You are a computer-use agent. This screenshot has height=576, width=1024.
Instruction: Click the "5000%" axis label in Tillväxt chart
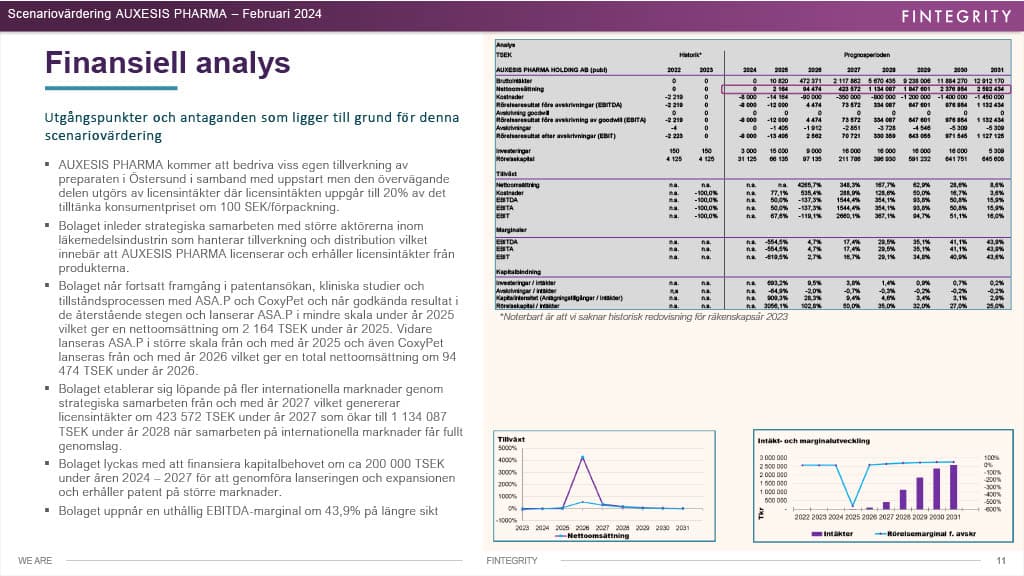pyautogui.click(x=507, y=448)
